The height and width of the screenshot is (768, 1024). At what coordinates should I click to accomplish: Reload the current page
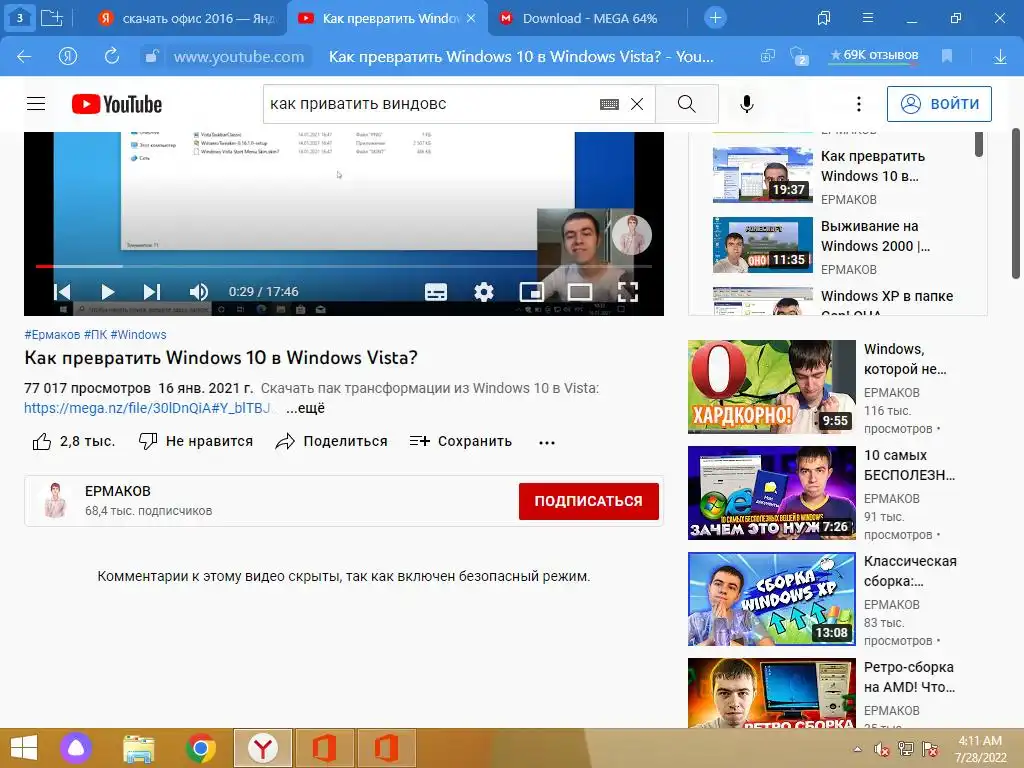(112, 56)
